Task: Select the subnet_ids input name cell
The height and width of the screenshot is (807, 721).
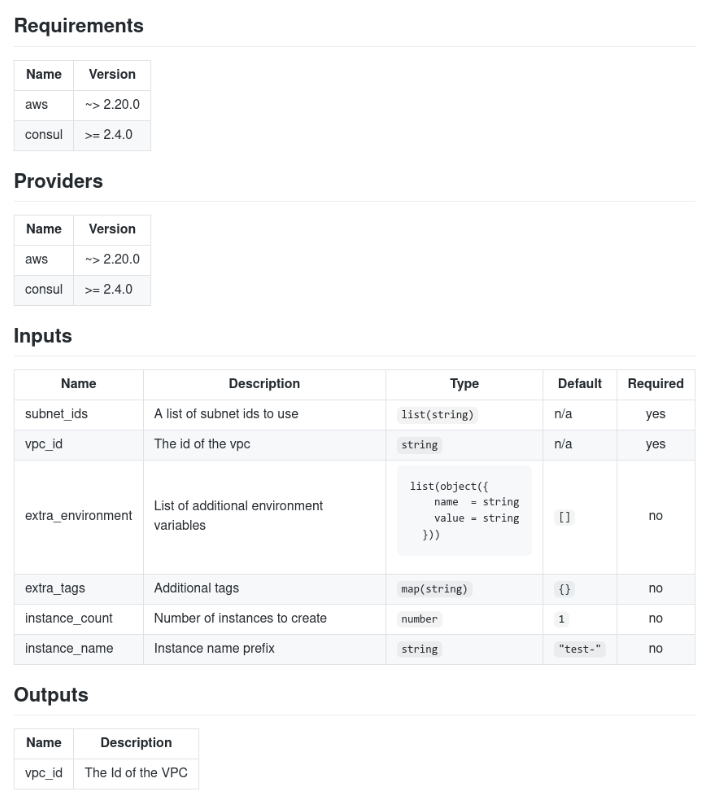Action: pos(58,414)
